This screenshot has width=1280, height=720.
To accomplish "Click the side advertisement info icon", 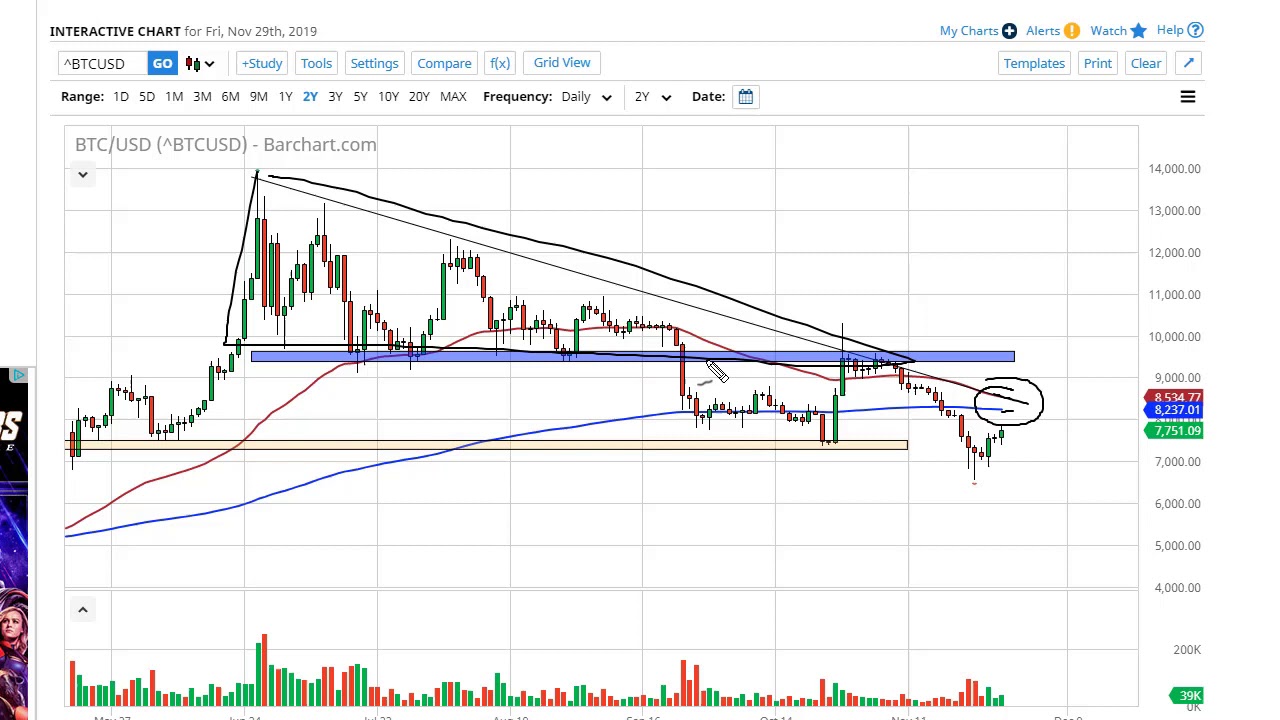I will click(x=19, y=376).
